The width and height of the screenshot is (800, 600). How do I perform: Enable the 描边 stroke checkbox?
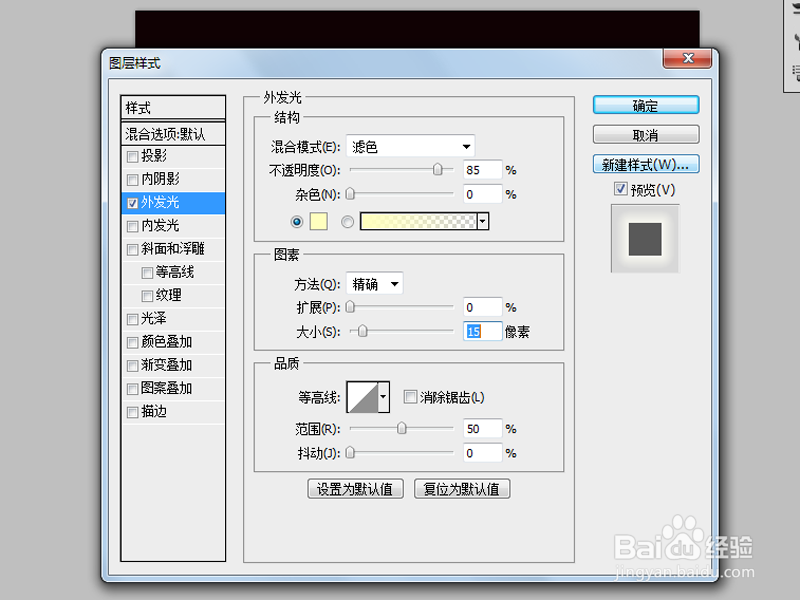click(x=133, y=412)
